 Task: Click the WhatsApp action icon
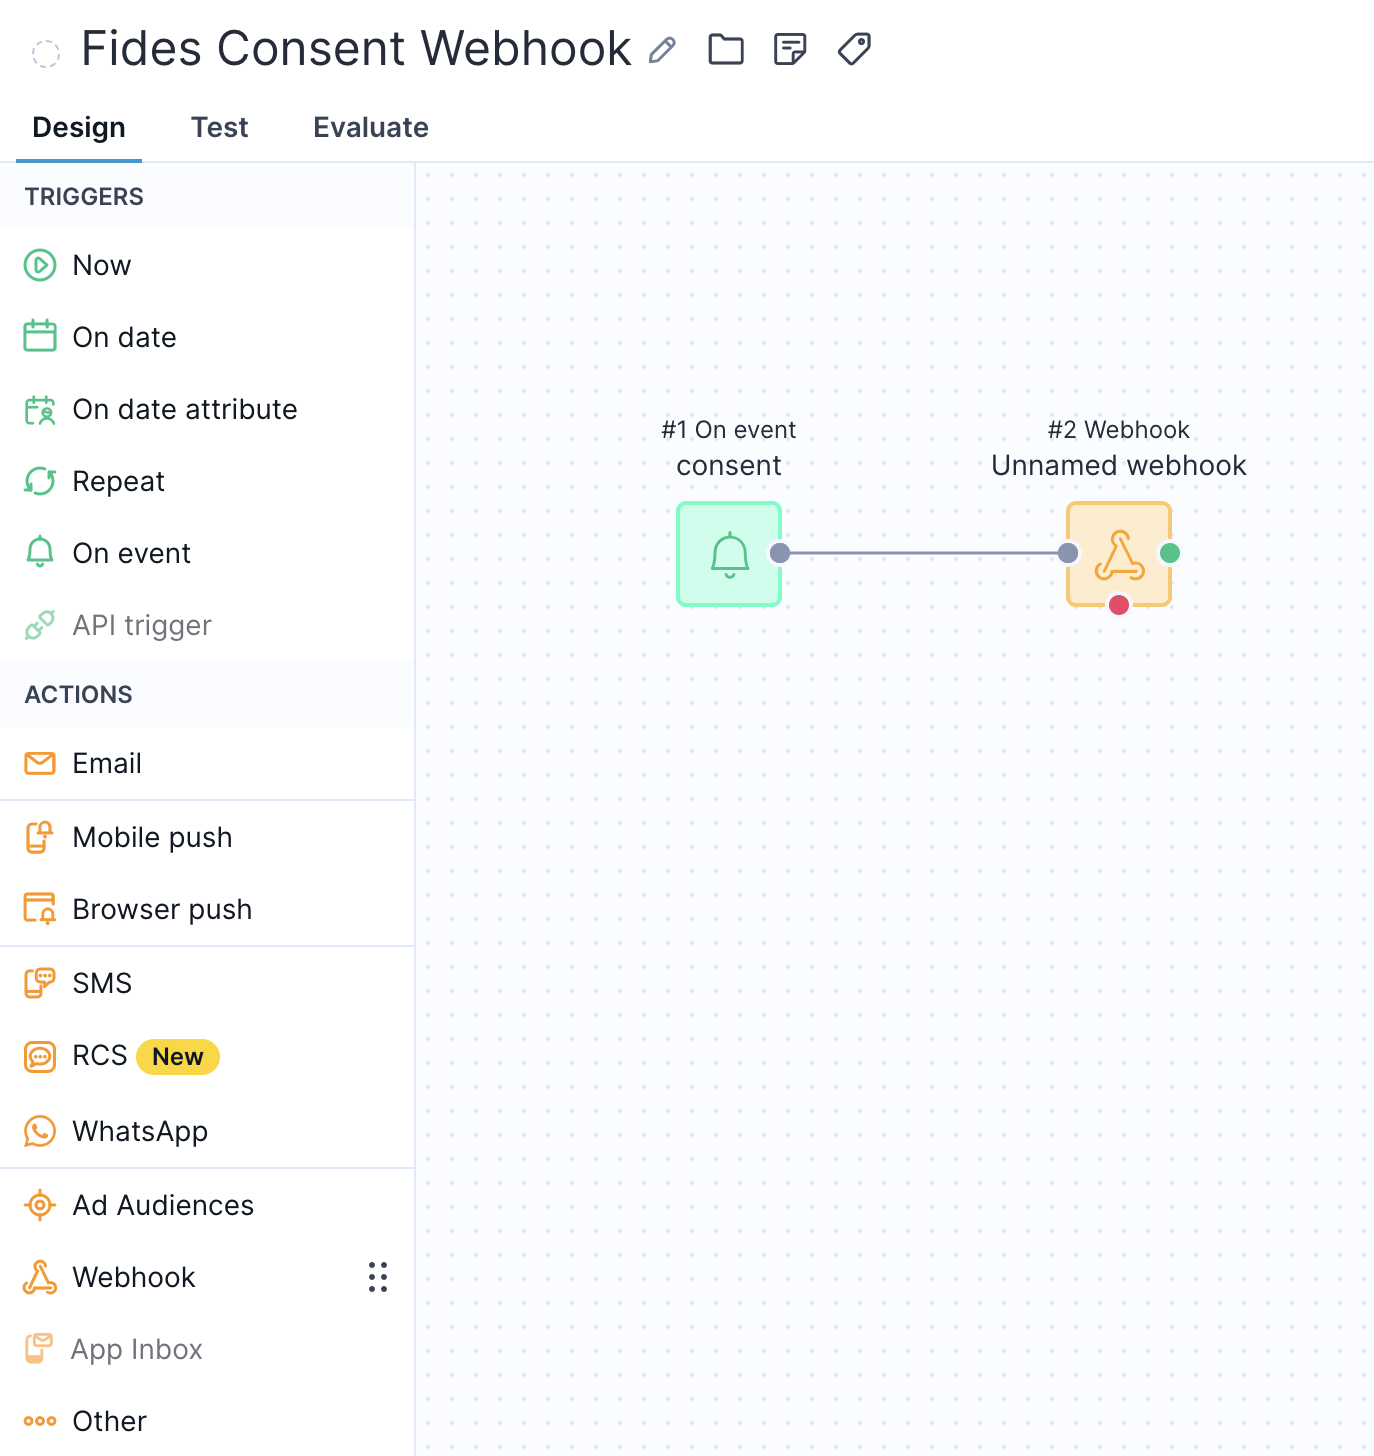[x=40, y=1131]
